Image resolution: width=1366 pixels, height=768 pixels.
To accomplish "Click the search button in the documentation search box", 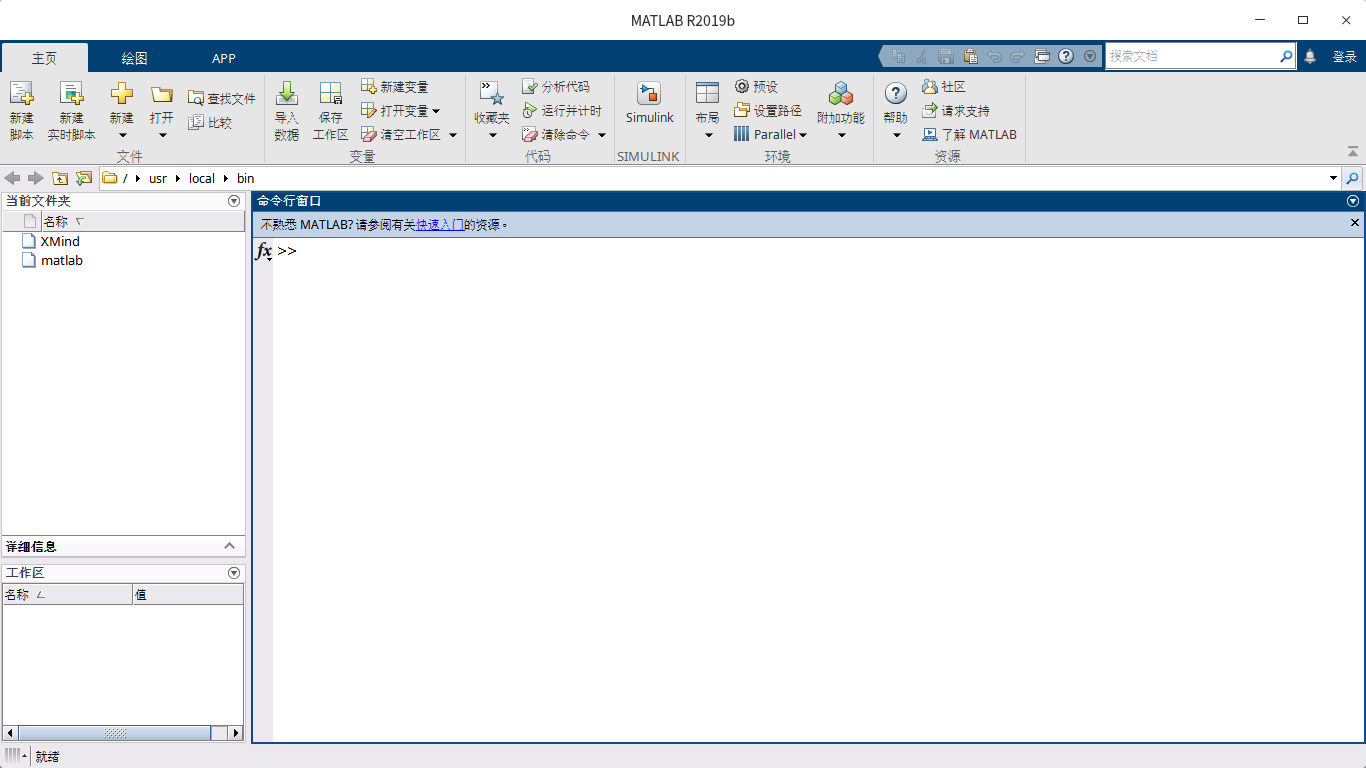I will click(1287, 57).
